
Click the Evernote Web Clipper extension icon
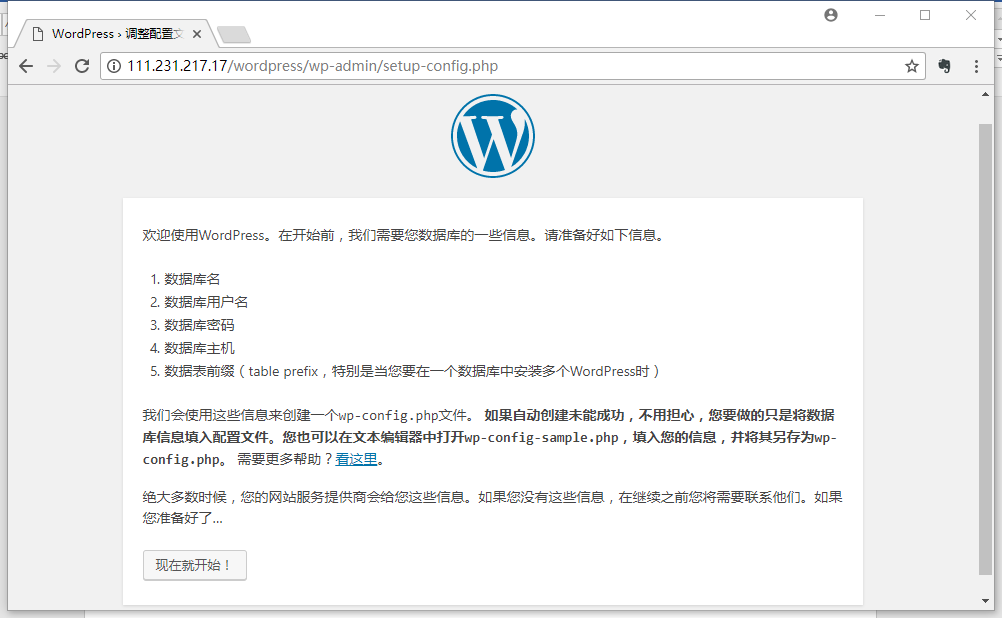click(943, 66)
